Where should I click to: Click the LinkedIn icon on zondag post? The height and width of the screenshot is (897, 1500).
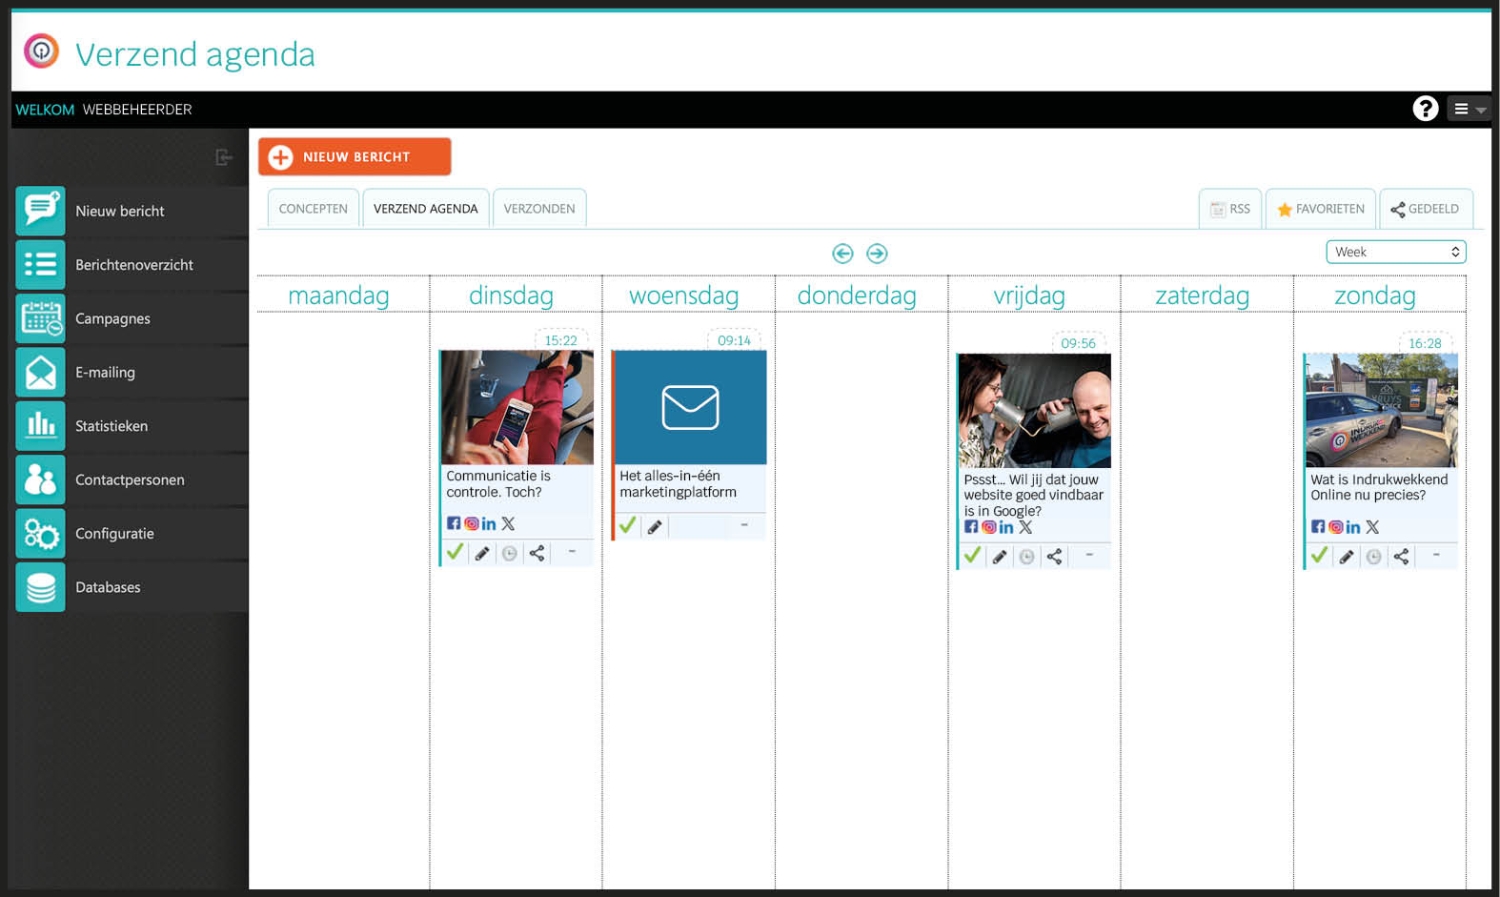pos(1353,527)
